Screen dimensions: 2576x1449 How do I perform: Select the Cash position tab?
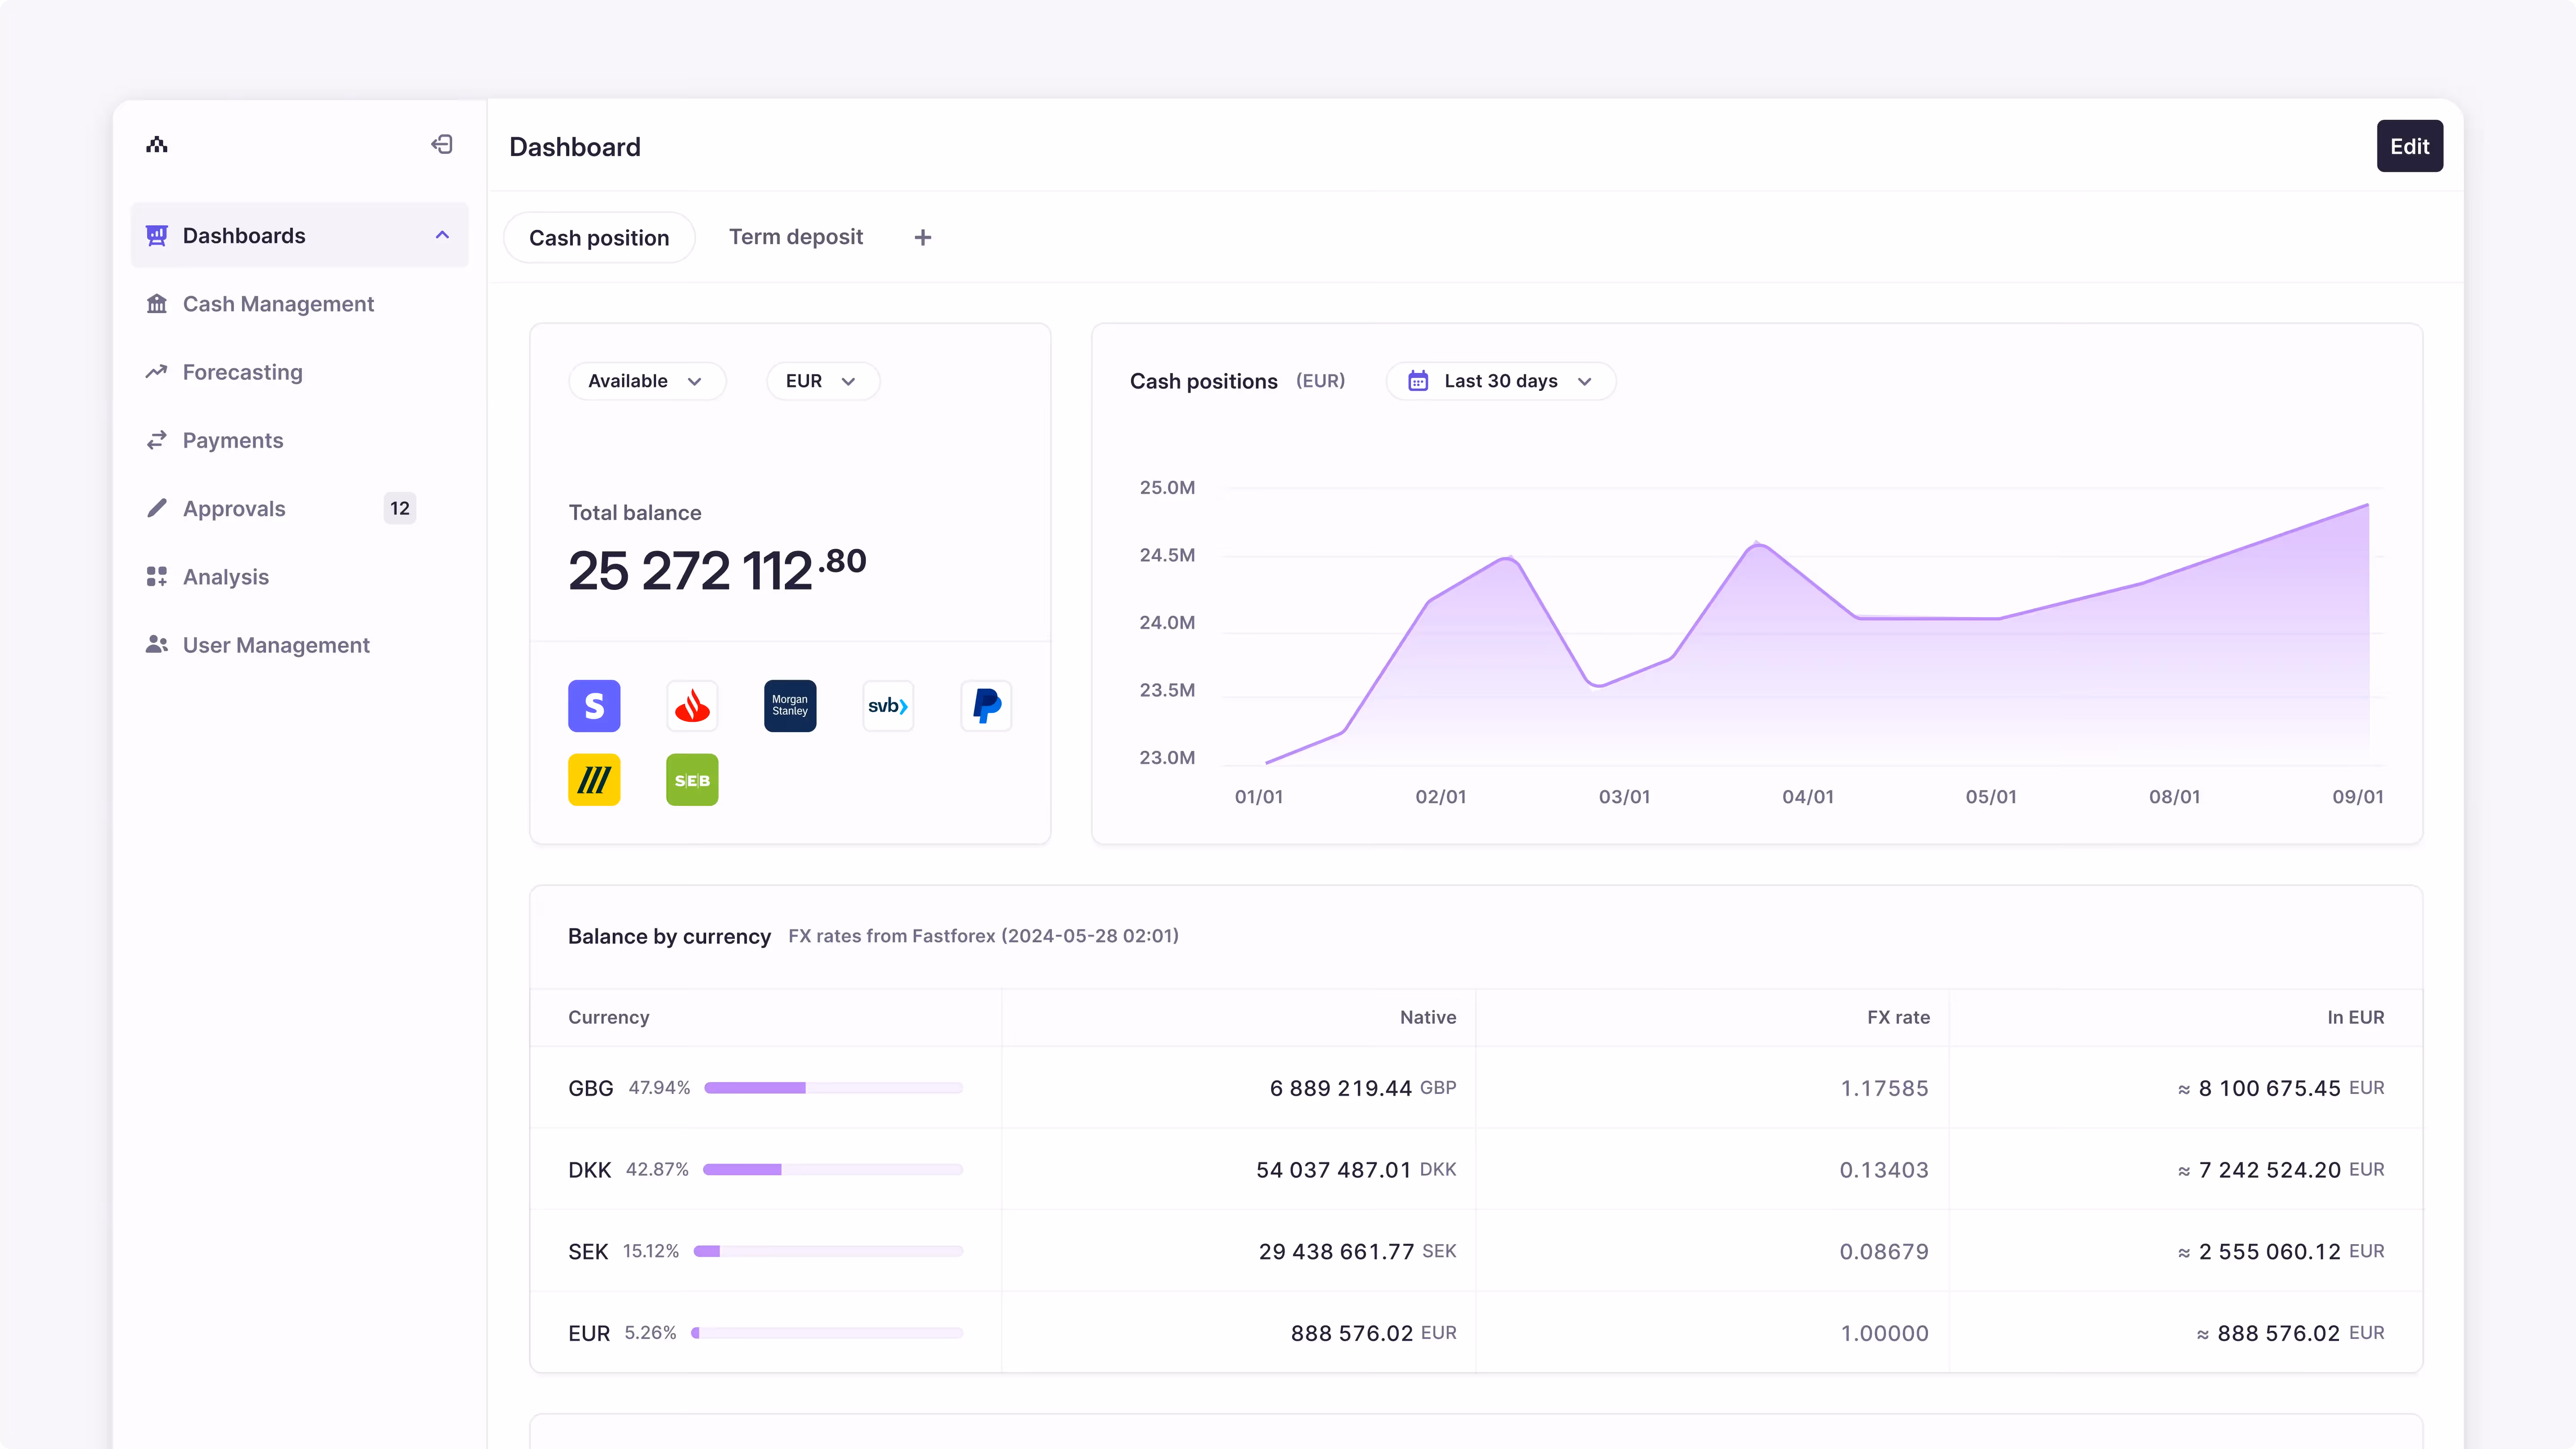pos(599,238)
